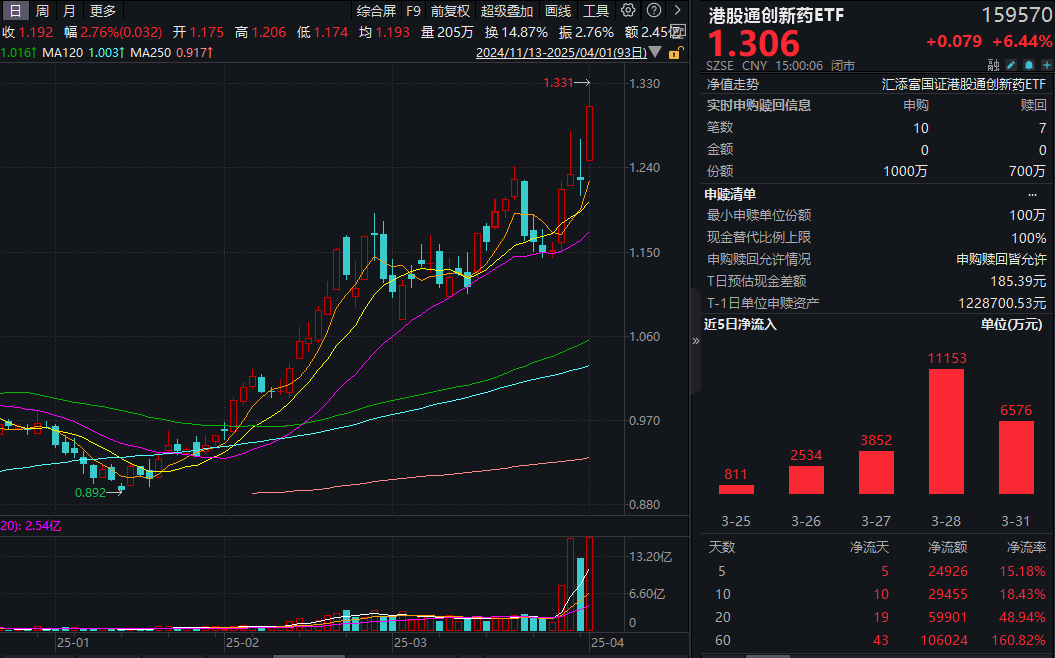Image resolution: width=1055 pixels, height=658 pixels.
Task: Expand the toolbar with the right chevron icon
Action: [677, 10]
